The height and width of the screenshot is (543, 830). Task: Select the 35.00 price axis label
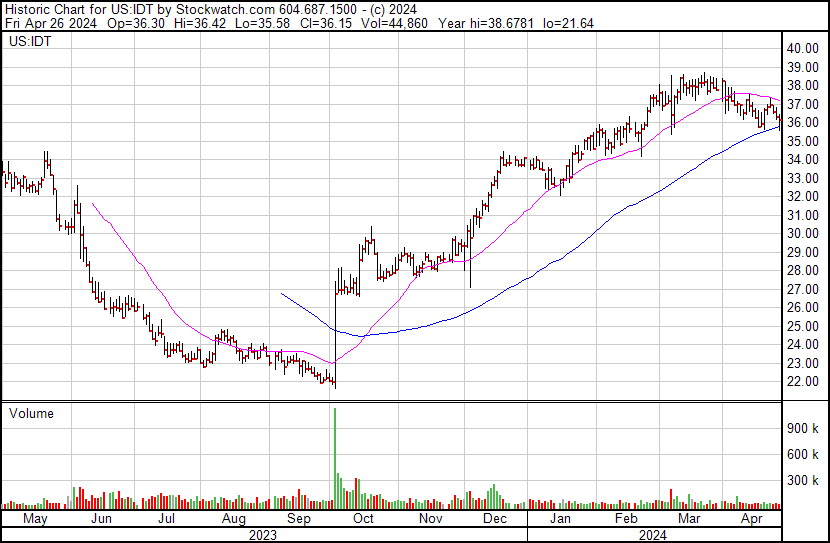pyautogui.click(x=803, y=141)
